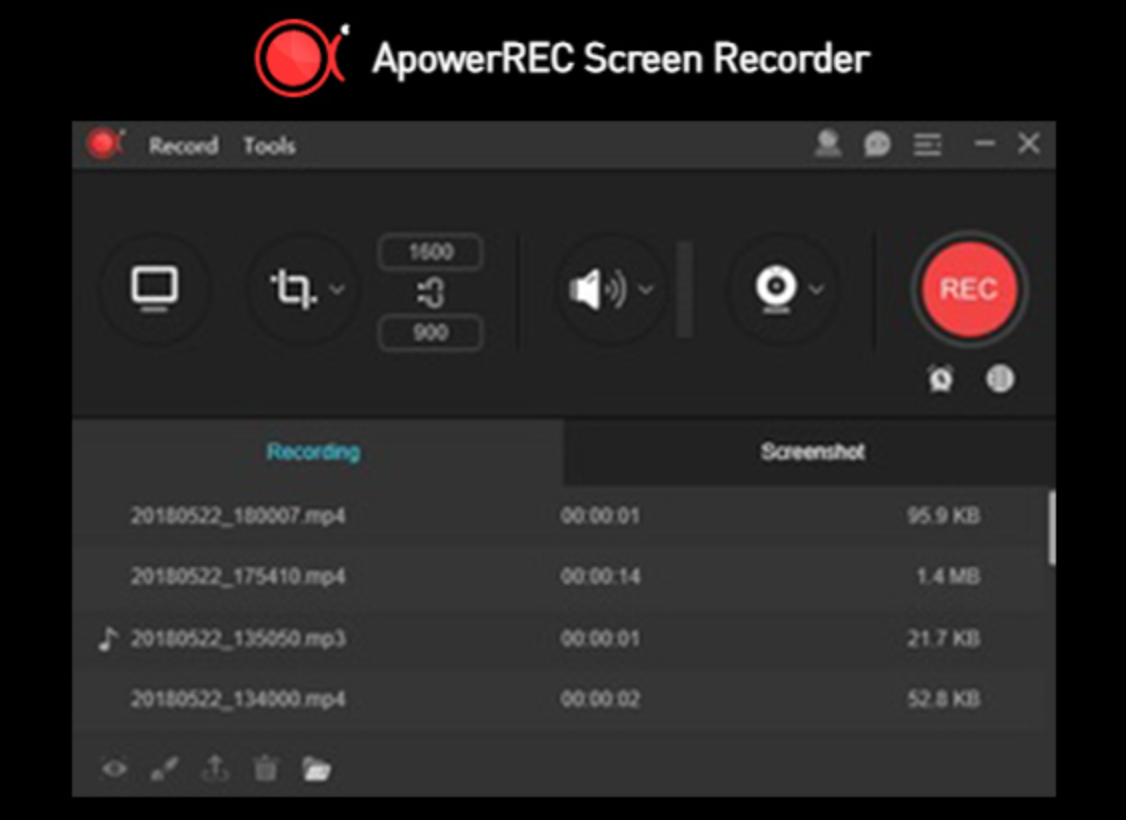Select file 20180522_135050.mp3

(x=559, y=638)
